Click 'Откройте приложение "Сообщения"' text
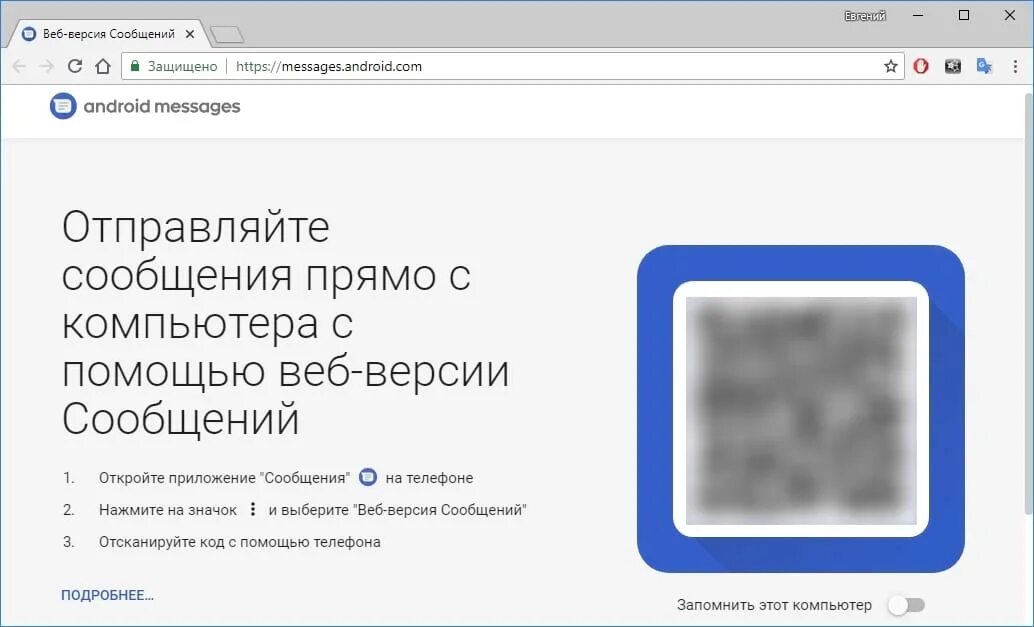Image resolution: width=1034 pixels, height=627 pixels. pos(224,477)
